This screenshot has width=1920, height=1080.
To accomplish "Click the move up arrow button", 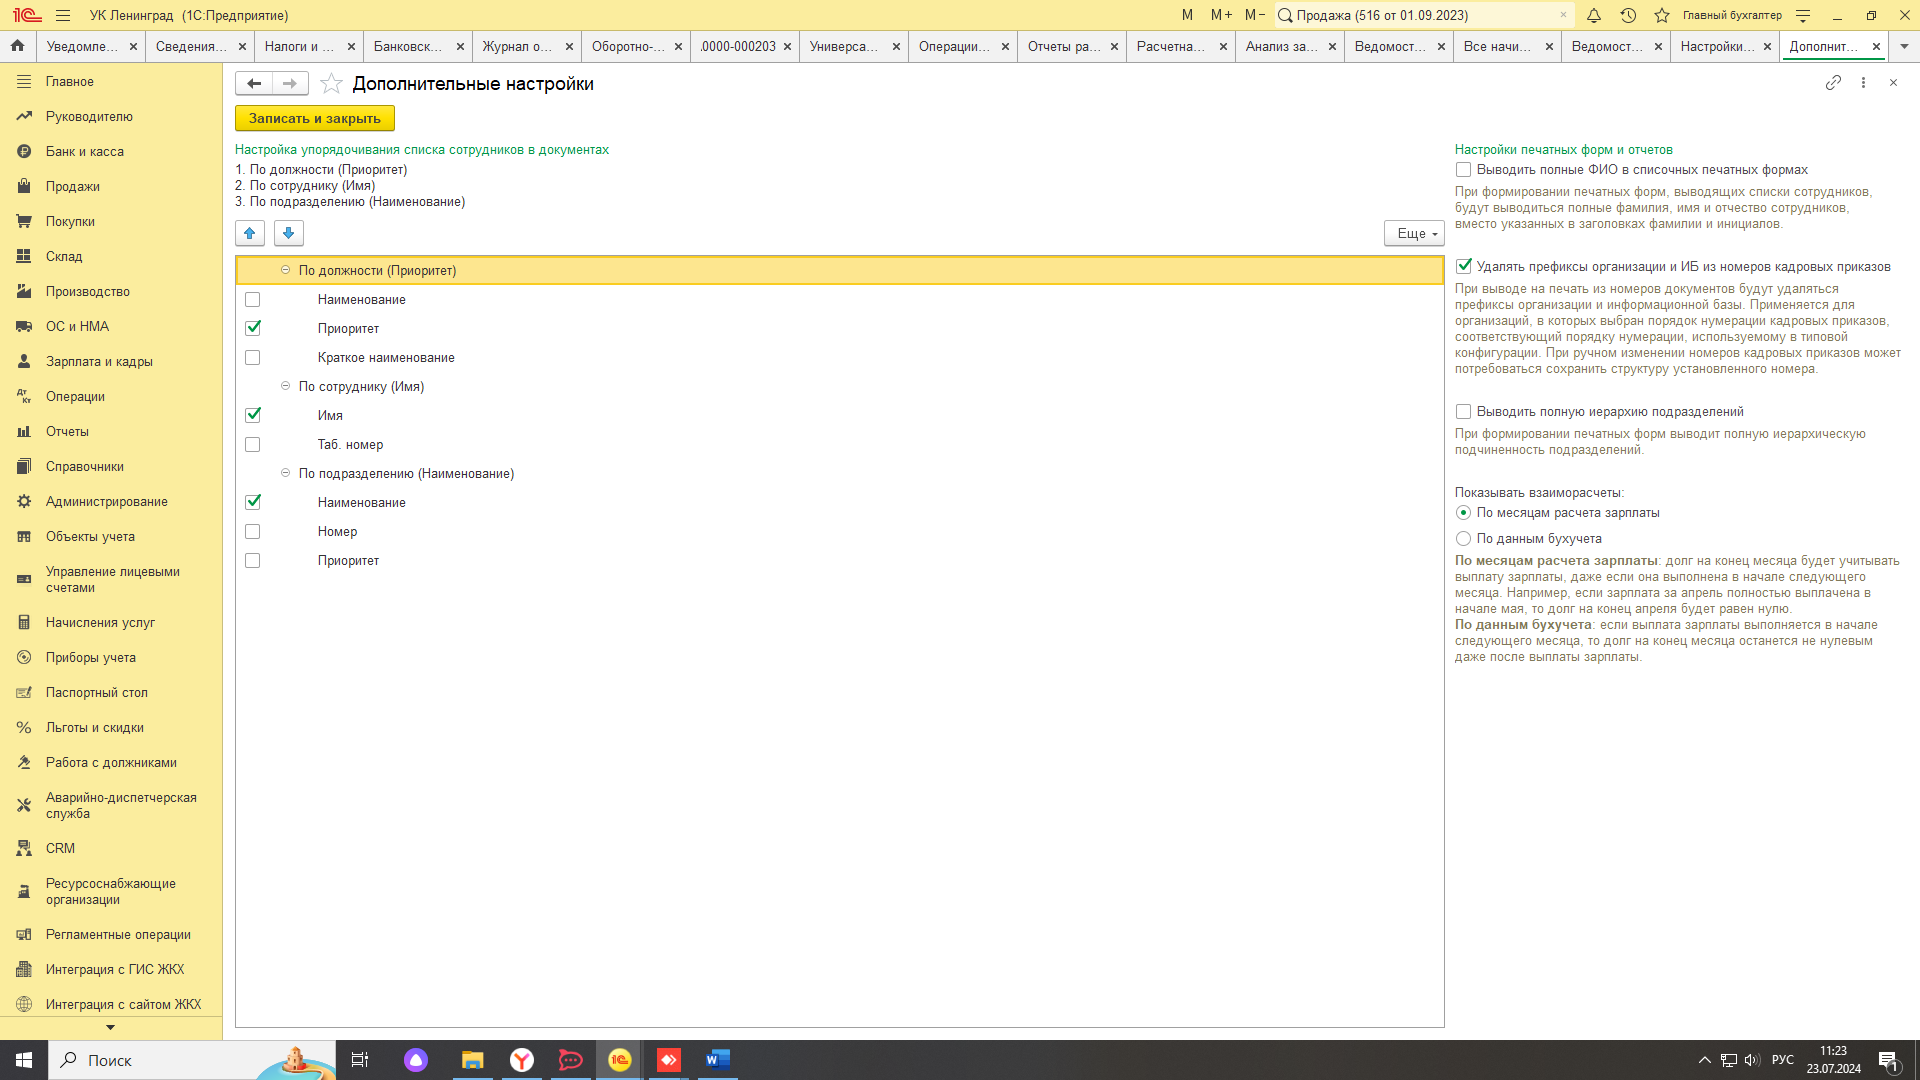I will (250, 233).
